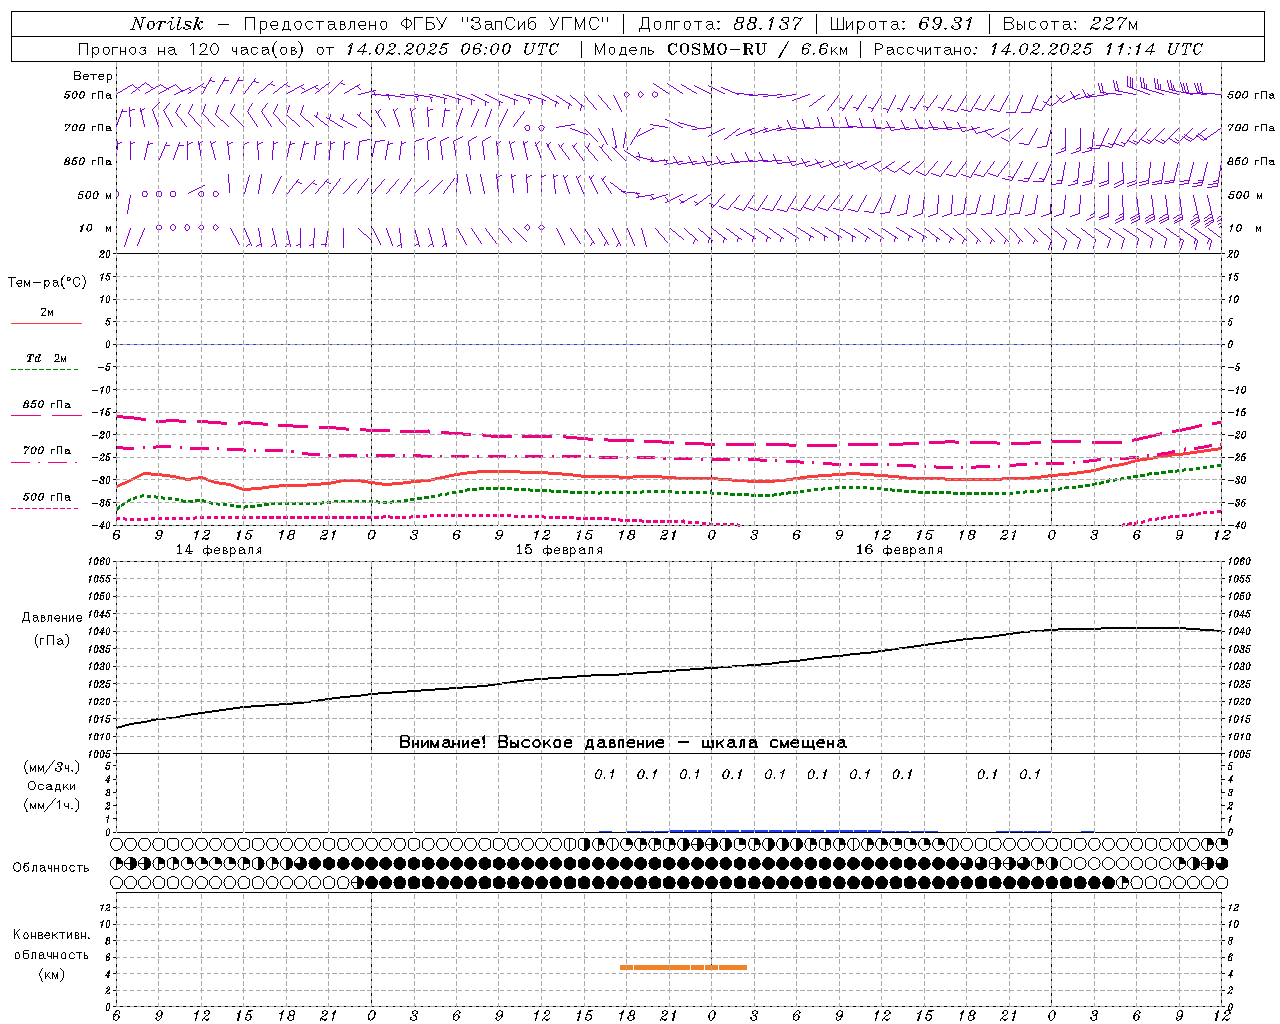Click the Осадки panel label

point(52,786)
